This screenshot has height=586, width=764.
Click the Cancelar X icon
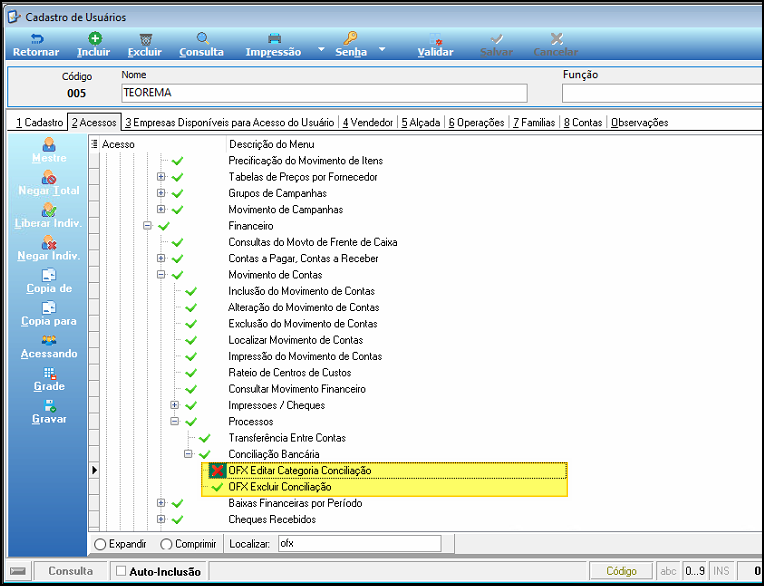556,39
